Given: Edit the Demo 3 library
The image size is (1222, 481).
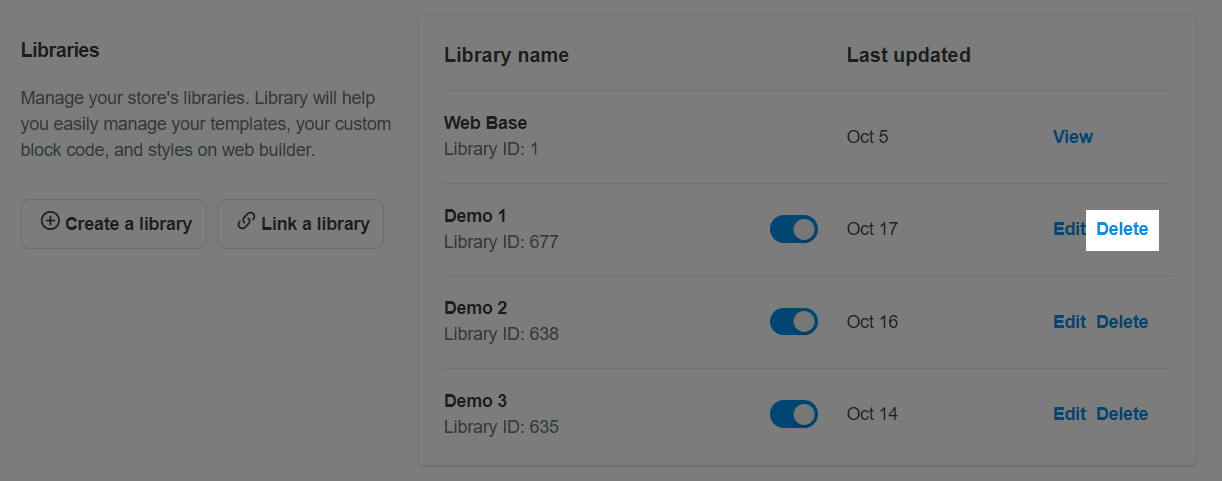Looking at the screenshot, I should 1069,414.
